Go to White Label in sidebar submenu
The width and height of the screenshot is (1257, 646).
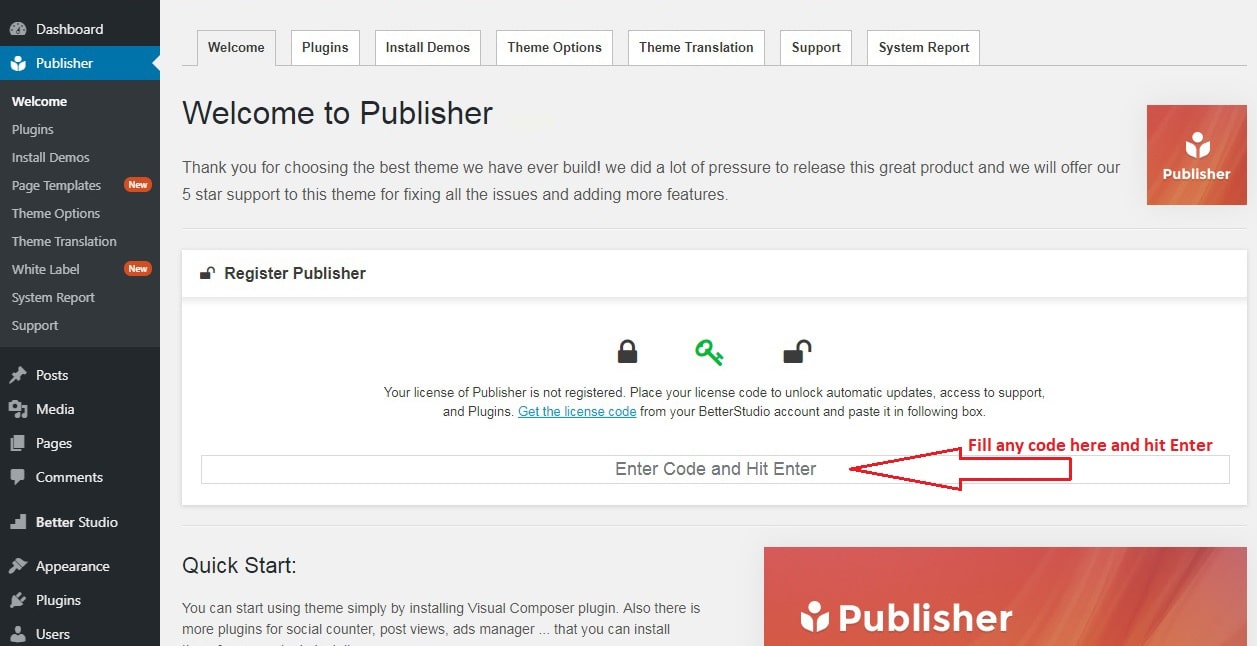coord(46,269)
